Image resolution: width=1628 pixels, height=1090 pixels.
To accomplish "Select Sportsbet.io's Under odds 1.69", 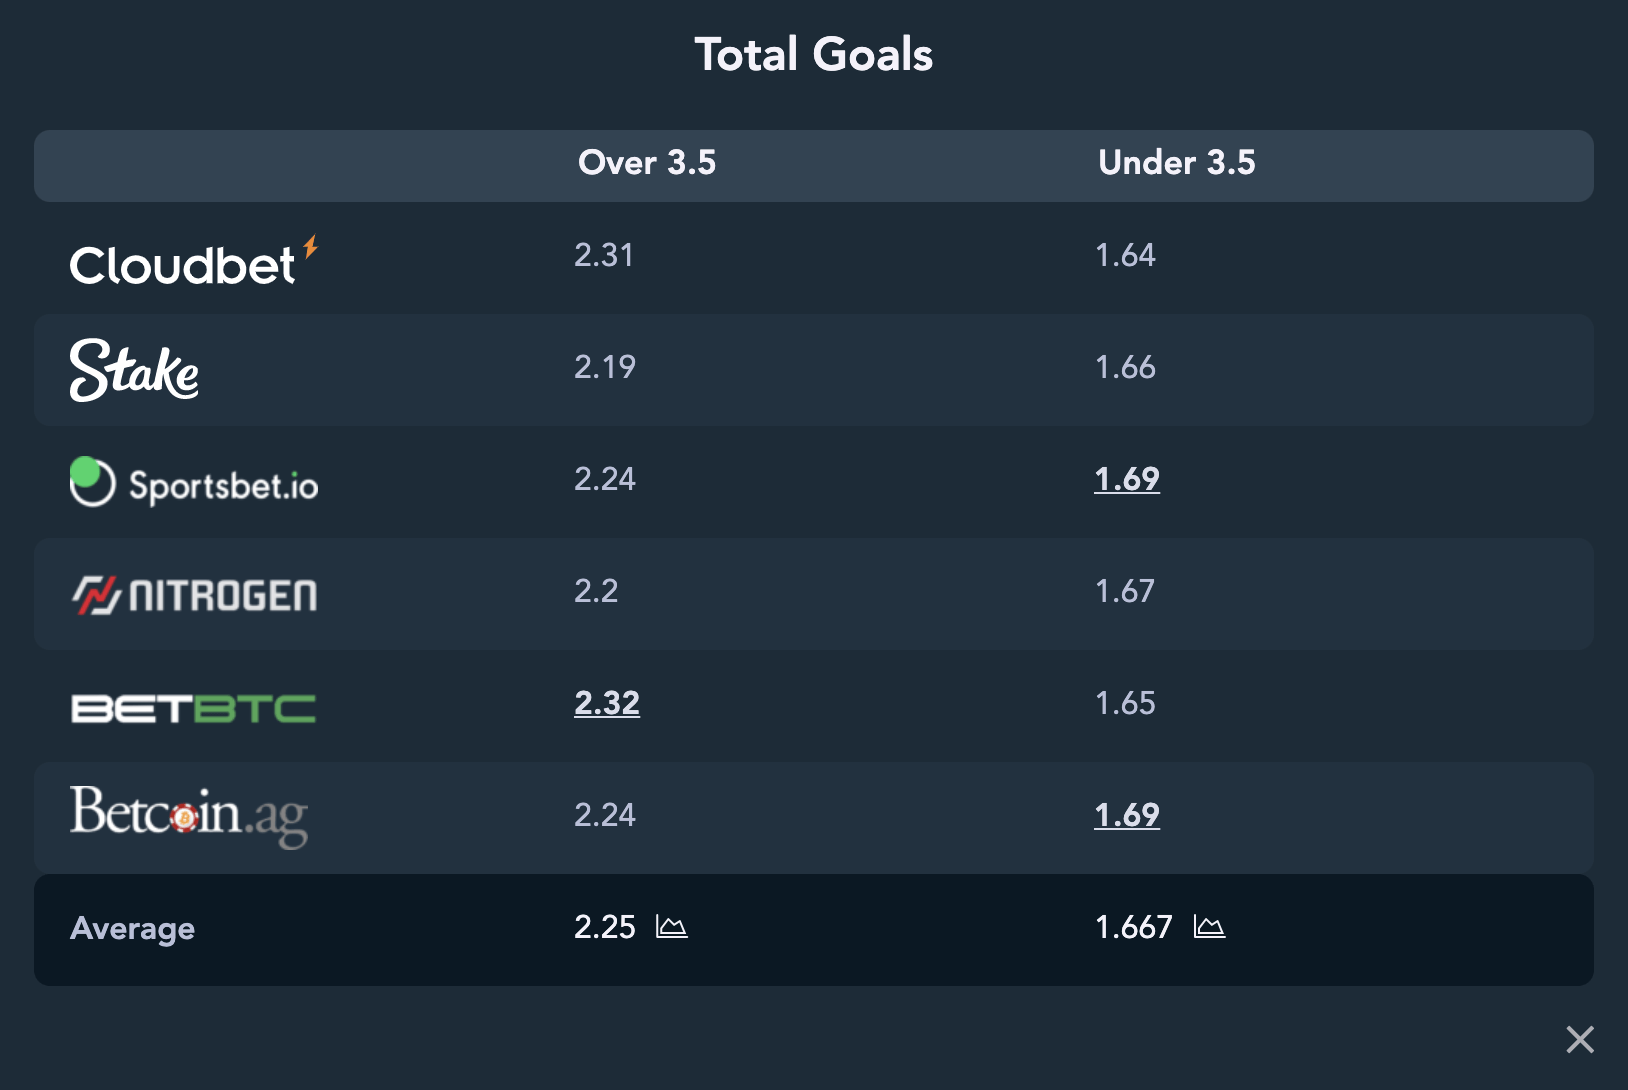I will click(x=1127, y=479).
